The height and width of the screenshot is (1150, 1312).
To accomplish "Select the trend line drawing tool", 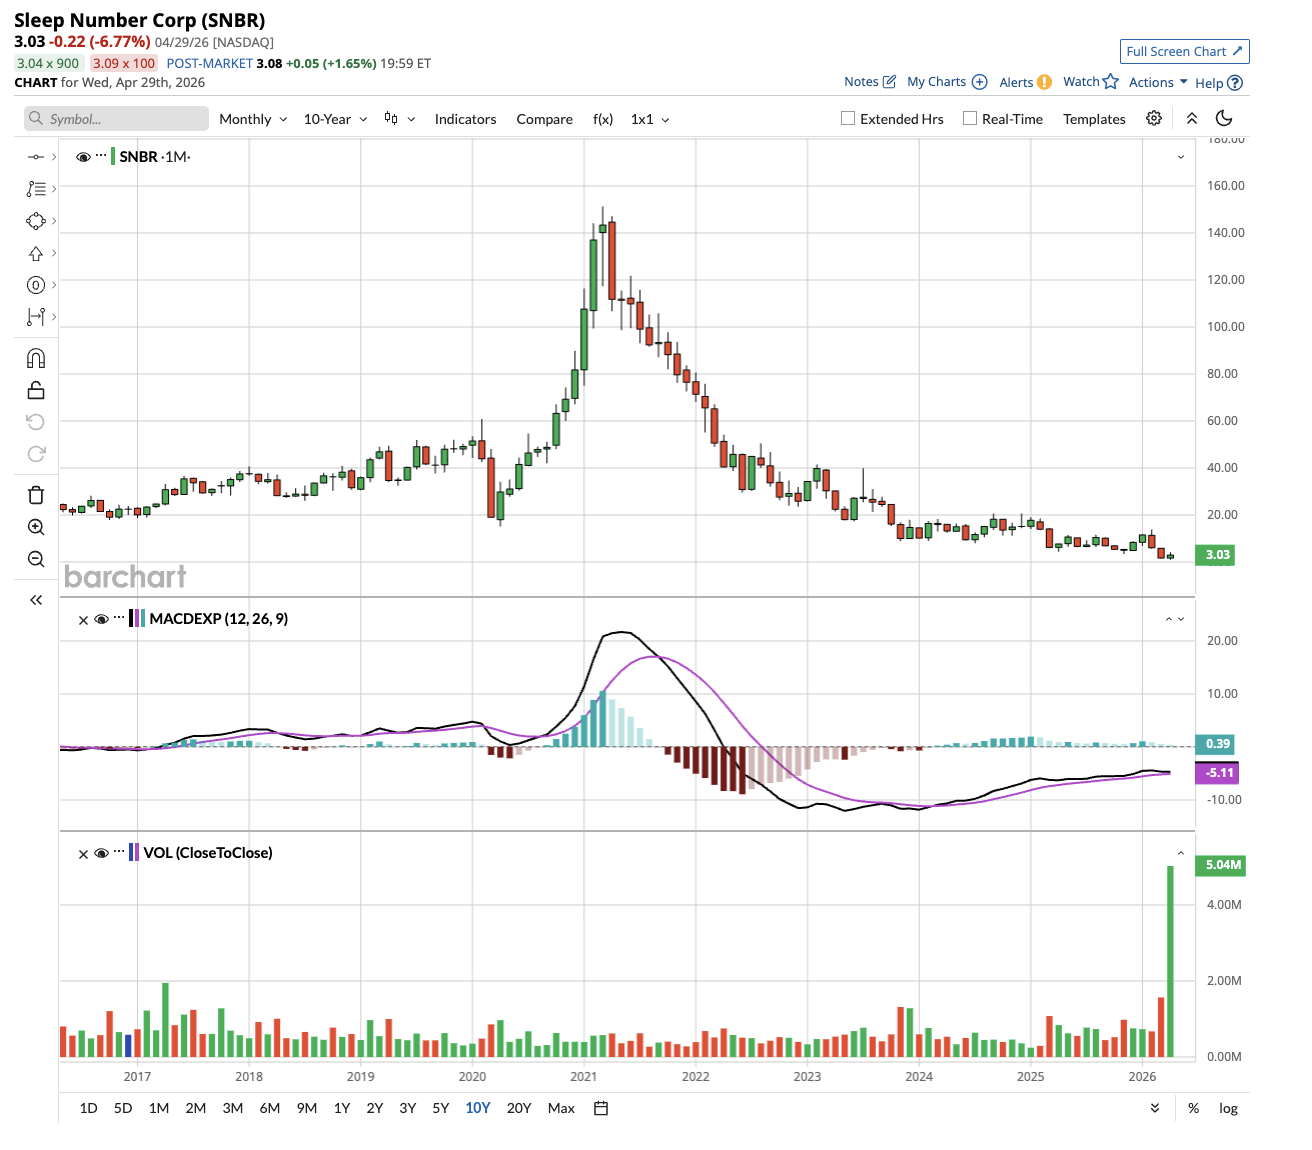I will pos(36,157).
